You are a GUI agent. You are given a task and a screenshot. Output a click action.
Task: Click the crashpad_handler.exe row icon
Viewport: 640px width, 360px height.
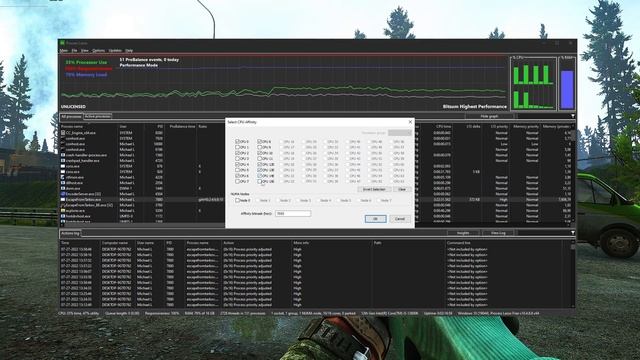[63, 161]
